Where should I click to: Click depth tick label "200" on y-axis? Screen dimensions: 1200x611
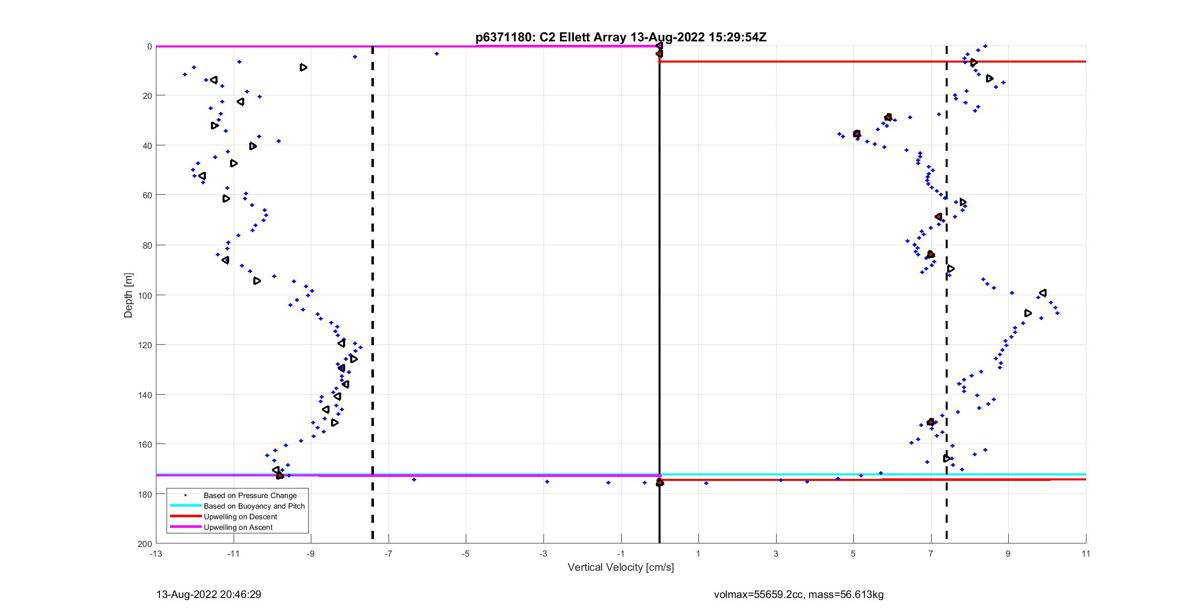144,543
